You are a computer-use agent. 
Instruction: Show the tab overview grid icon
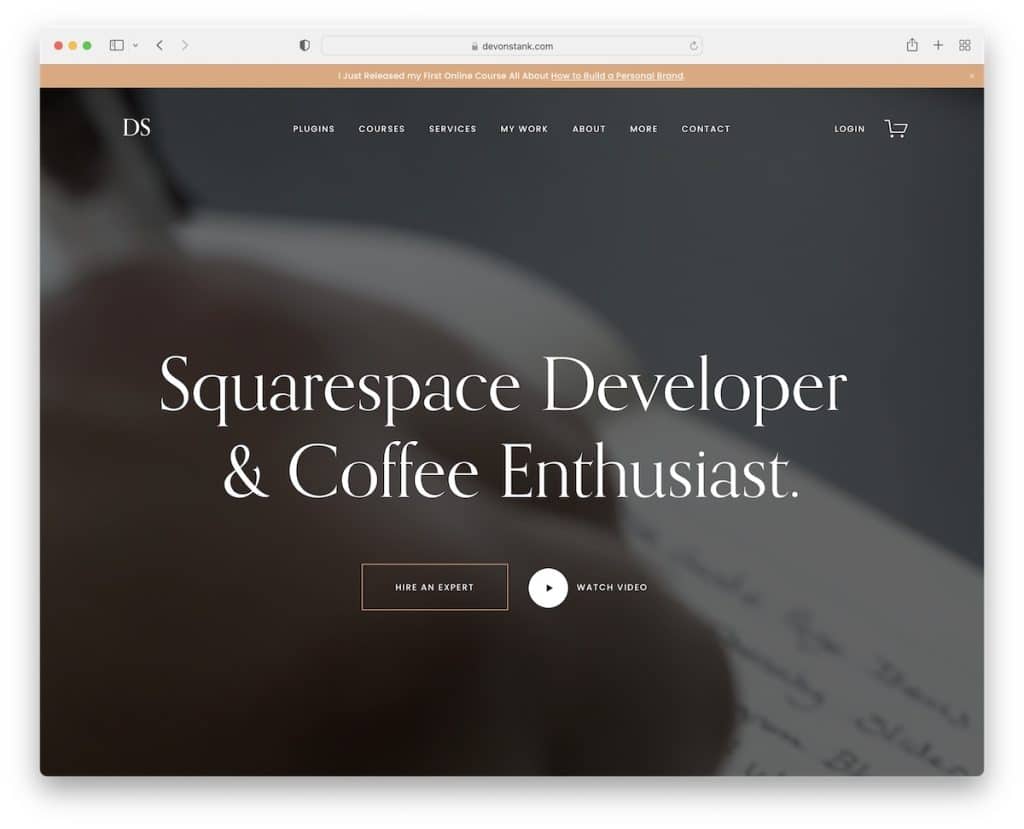pos(965,45)
